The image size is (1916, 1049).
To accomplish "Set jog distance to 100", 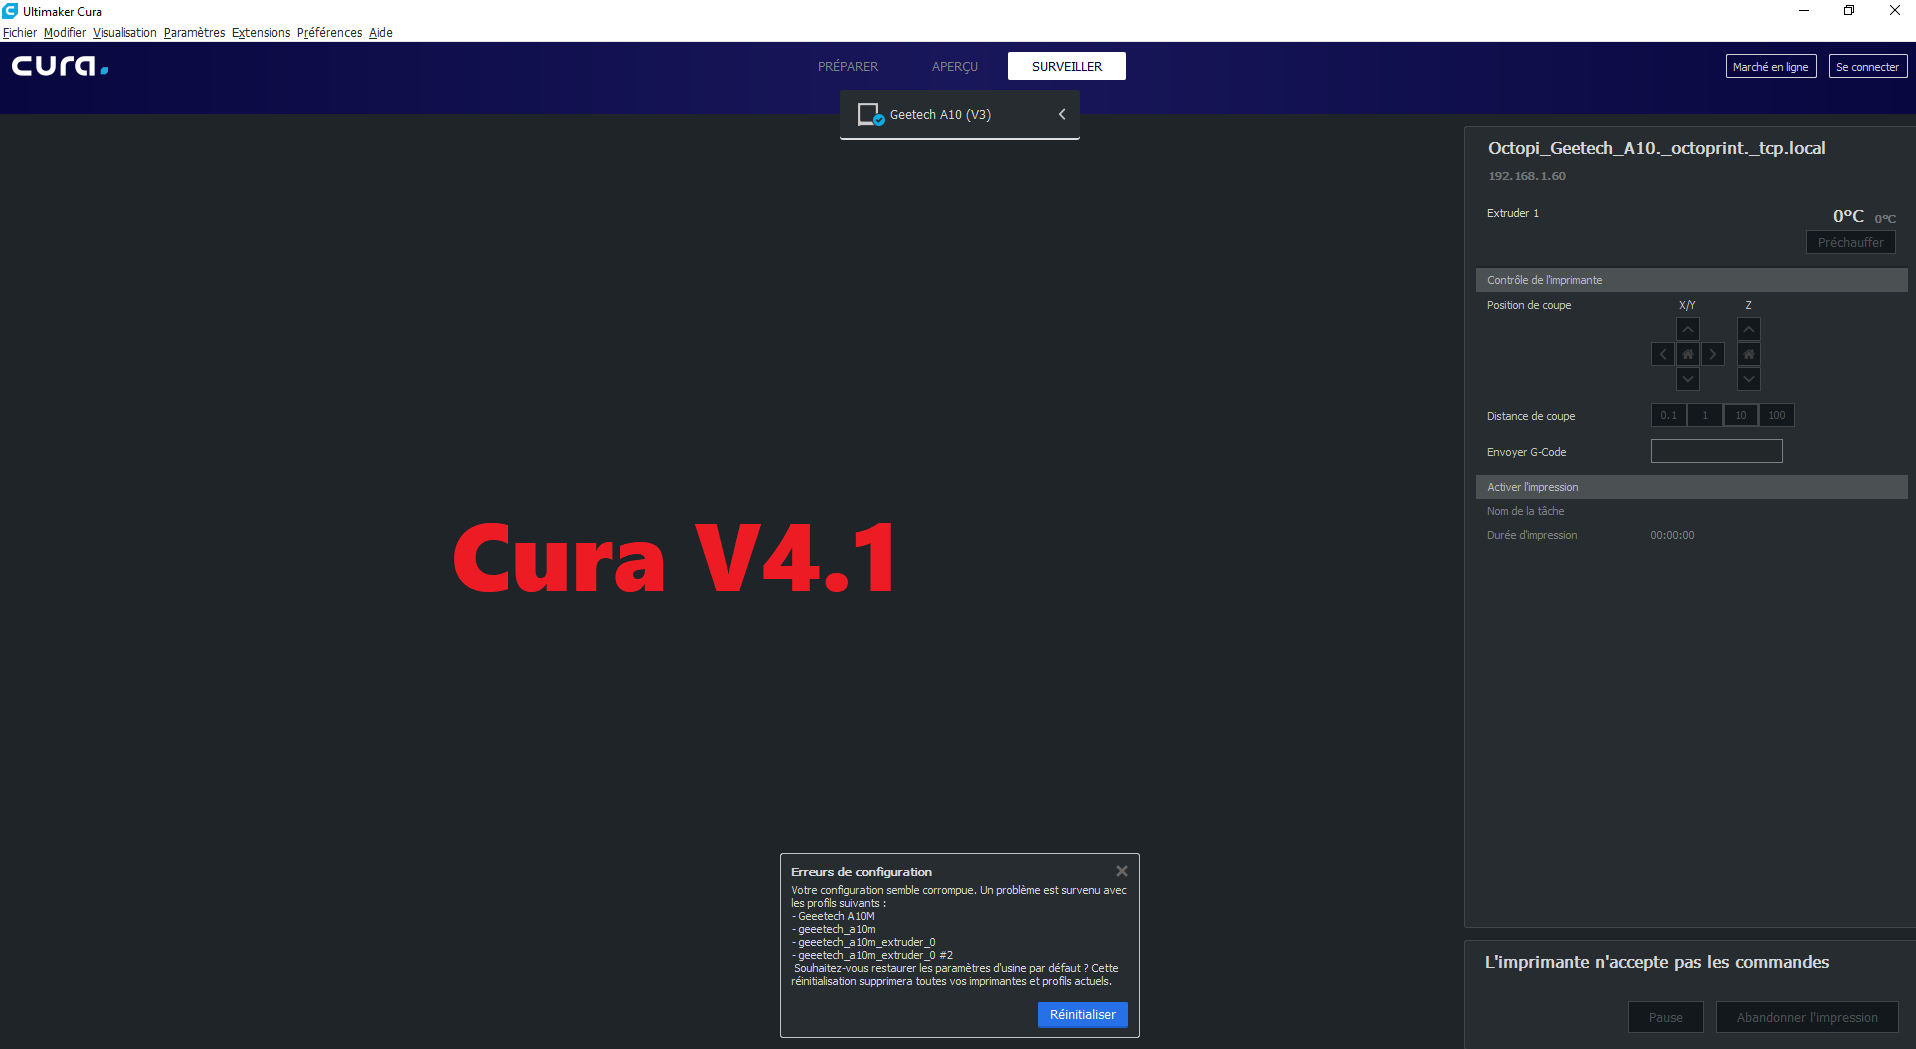I will pos(1777,415).
